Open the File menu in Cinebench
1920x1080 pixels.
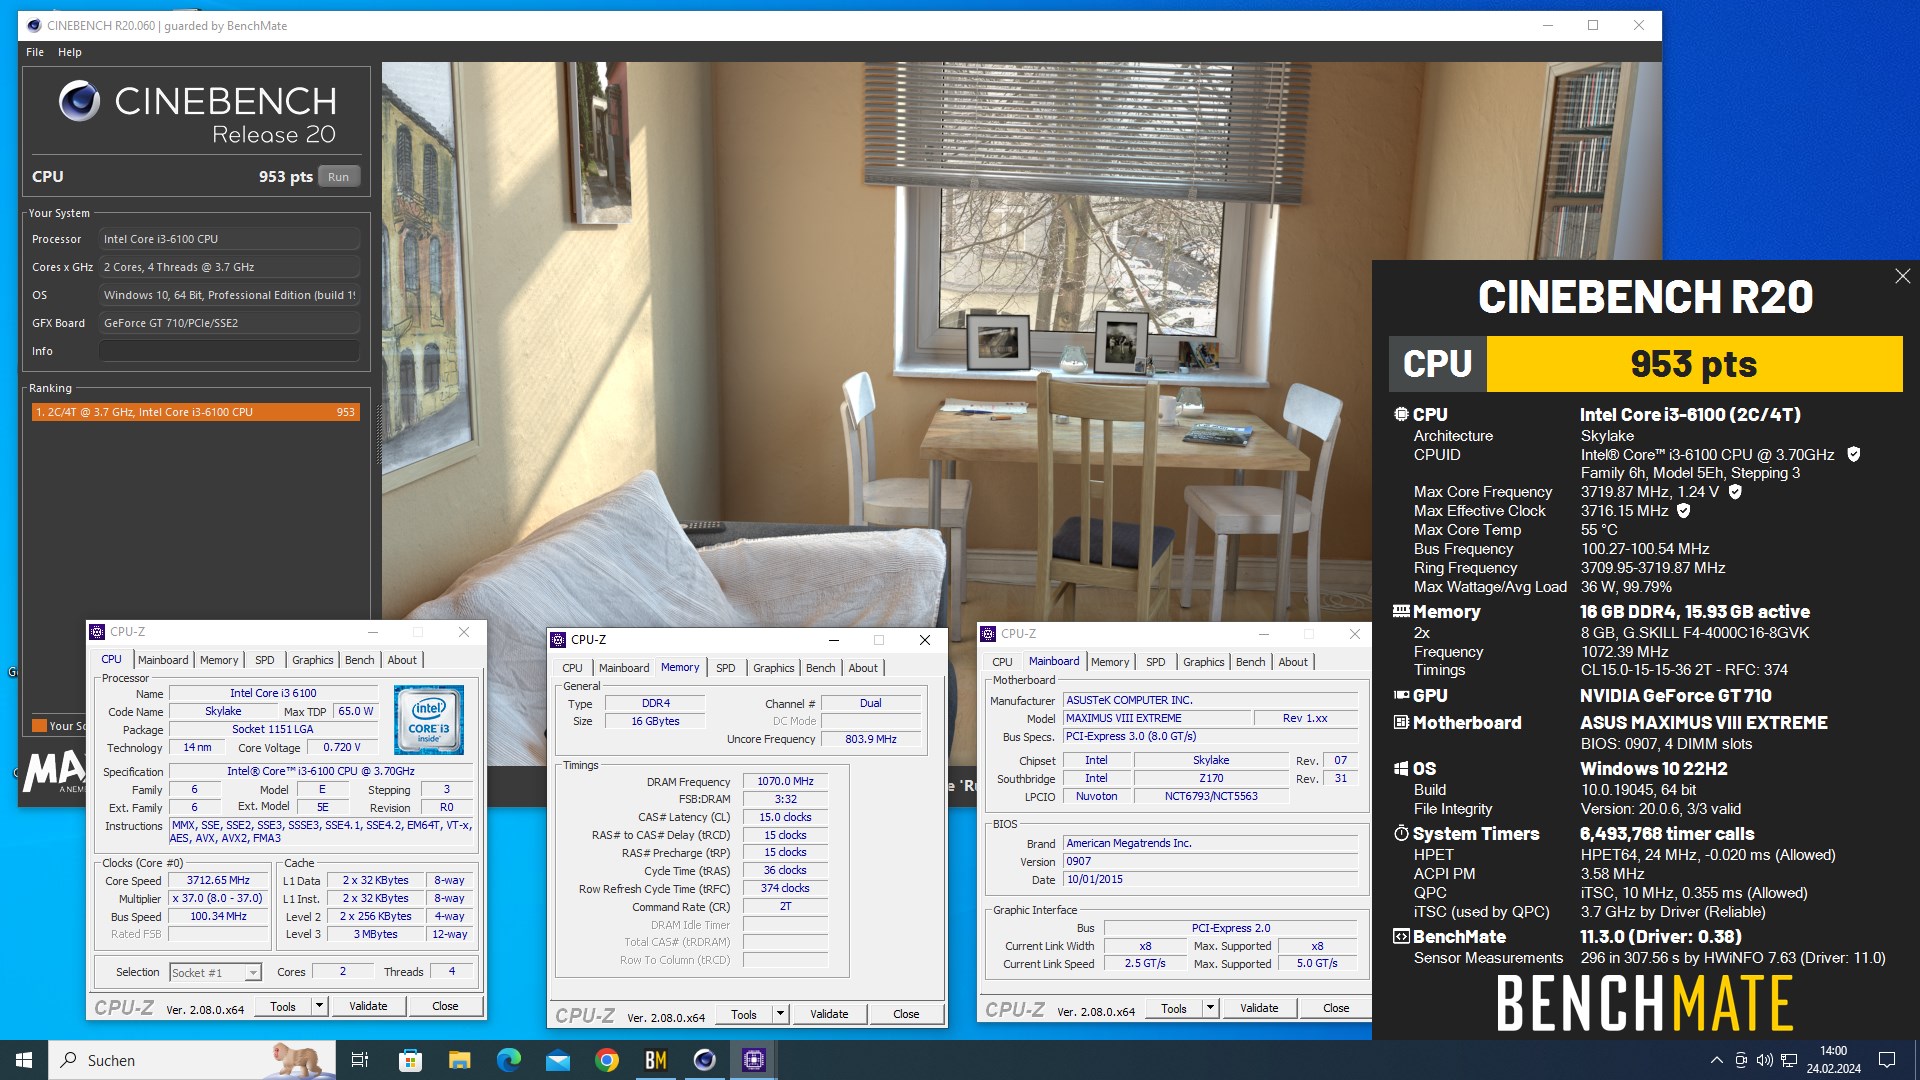pos(35,52)
